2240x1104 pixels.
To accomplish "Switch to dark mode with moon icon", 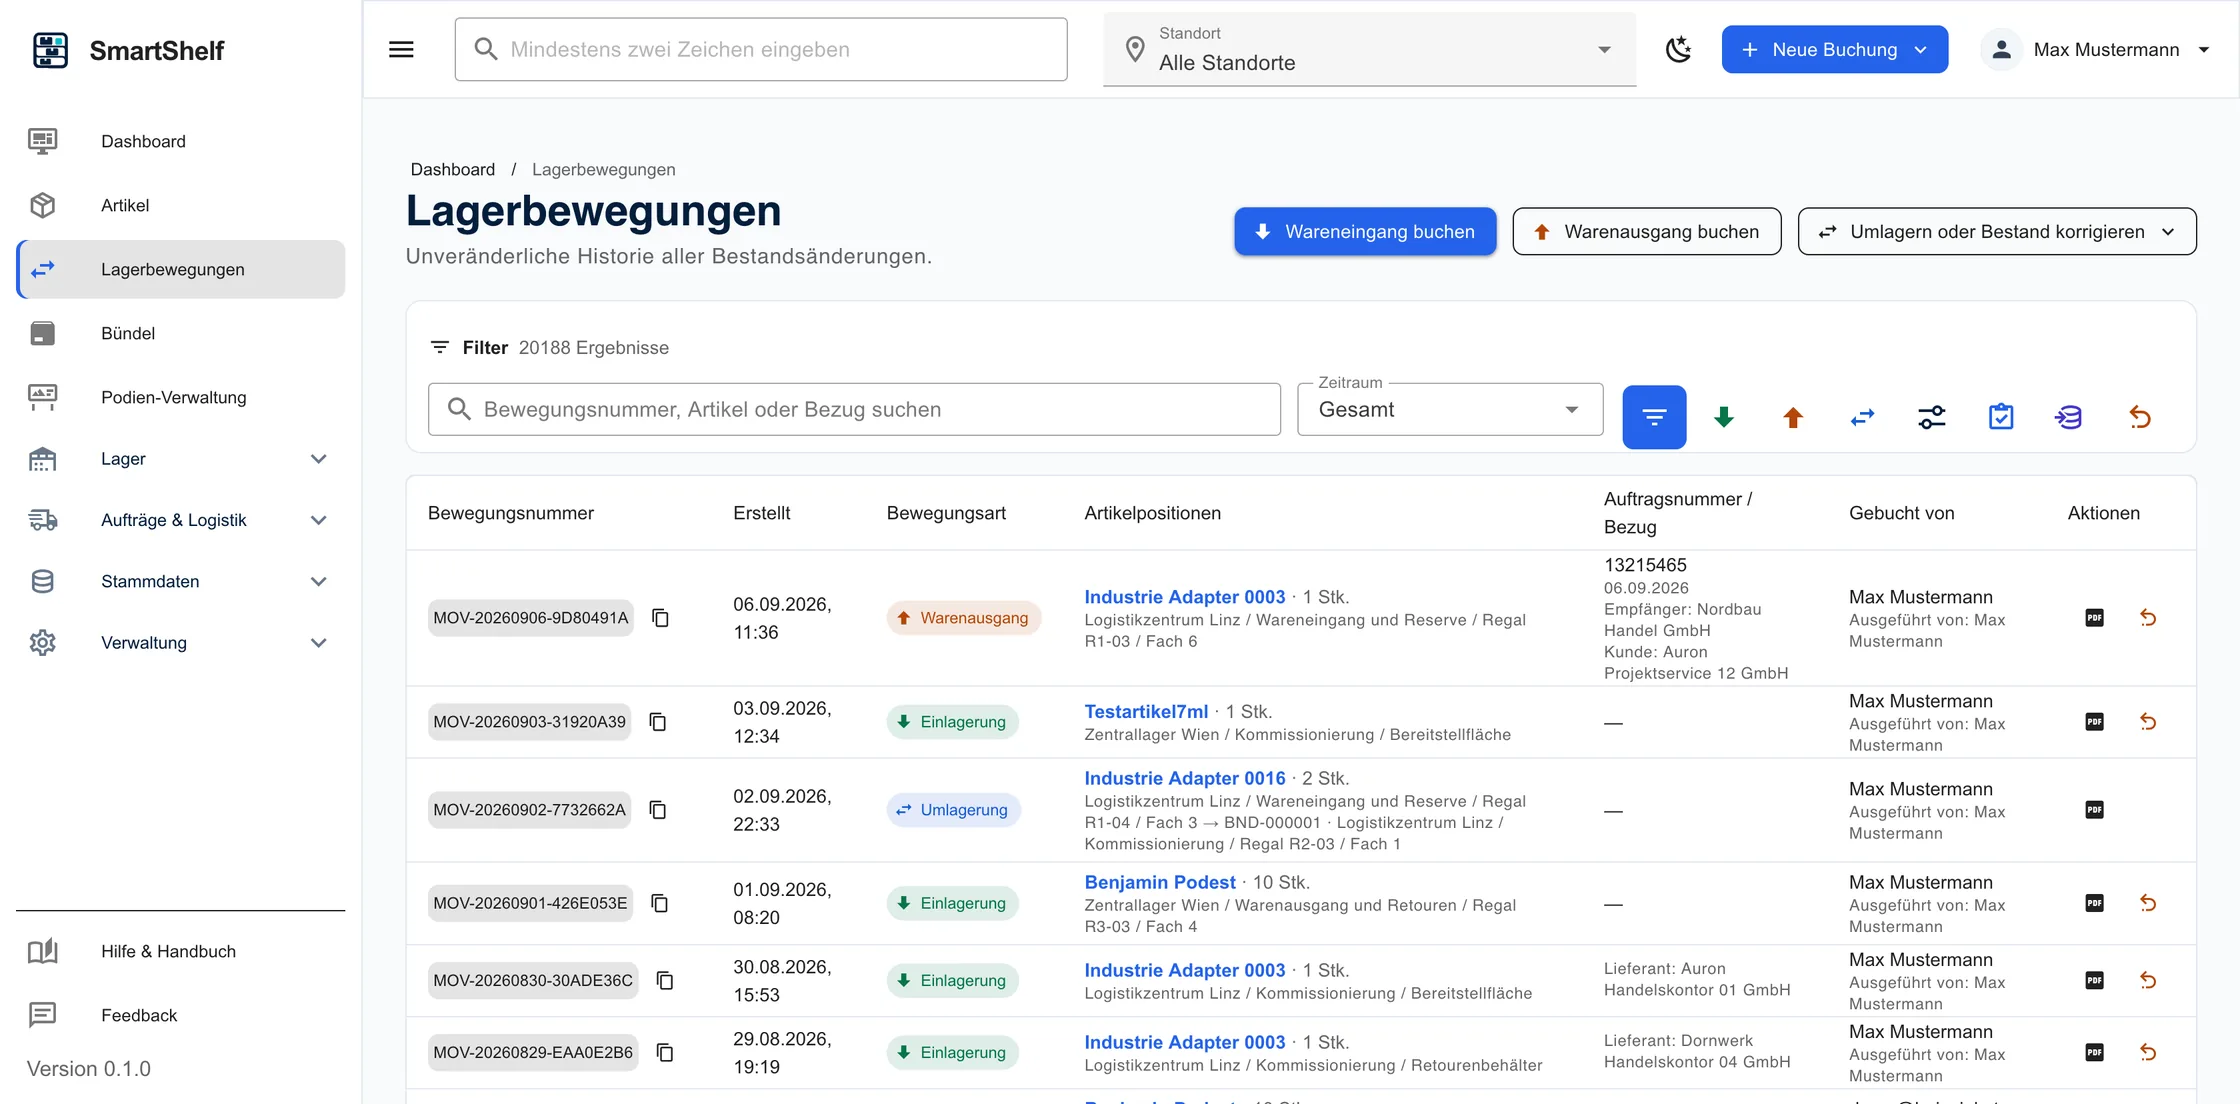I will [x=1679, y=49].
